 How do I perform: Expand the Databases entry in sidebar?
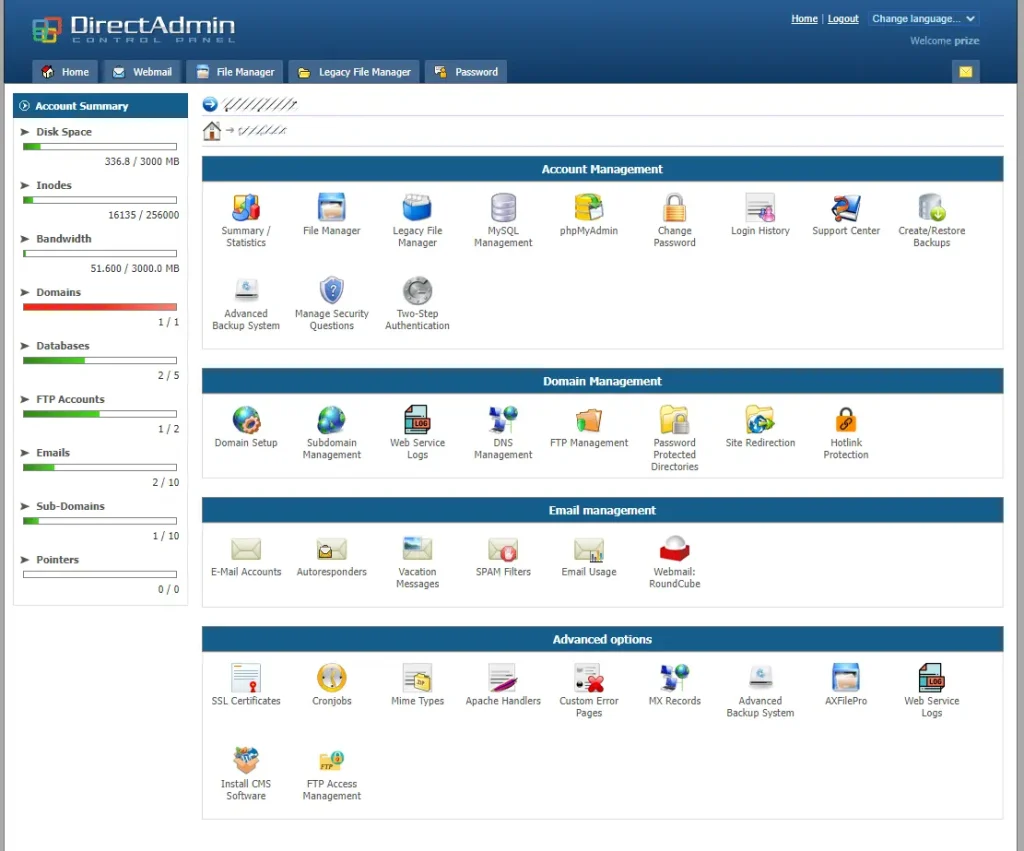click(26, 346)
